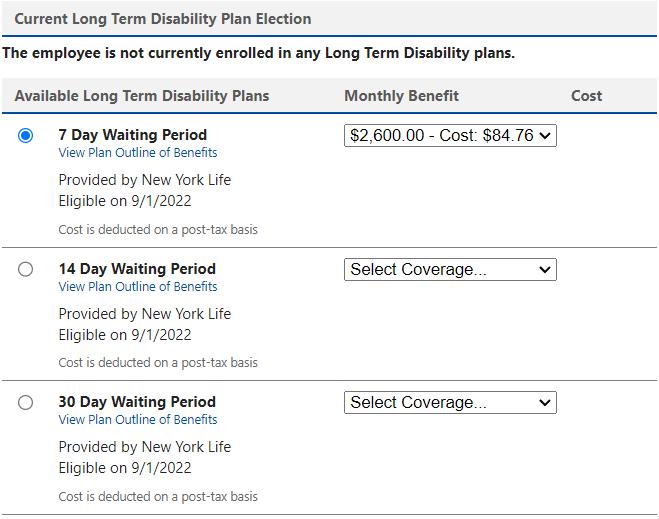The image size is (659, 519).
Task: Click 30 Day plan's View Plan Outline link
Action: [138, 420]
